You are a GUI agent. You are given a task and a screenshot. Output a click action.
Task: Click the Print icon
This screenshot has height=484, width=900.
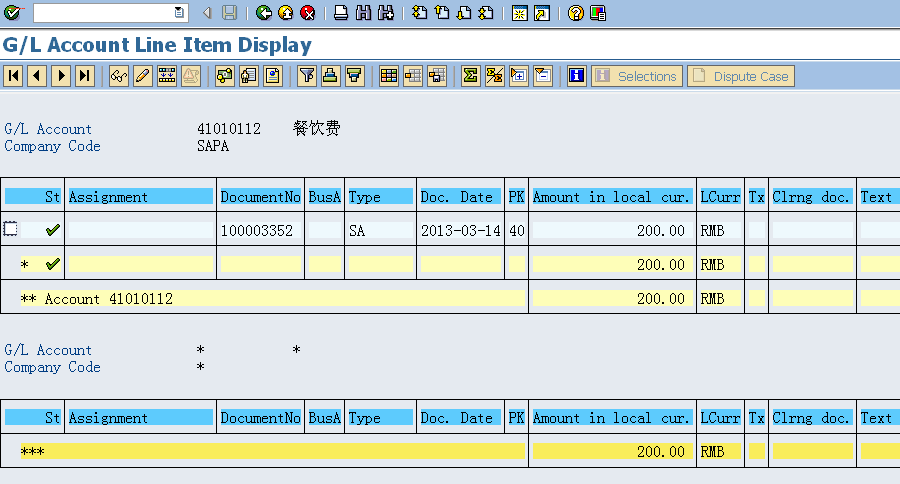[341, 13]
